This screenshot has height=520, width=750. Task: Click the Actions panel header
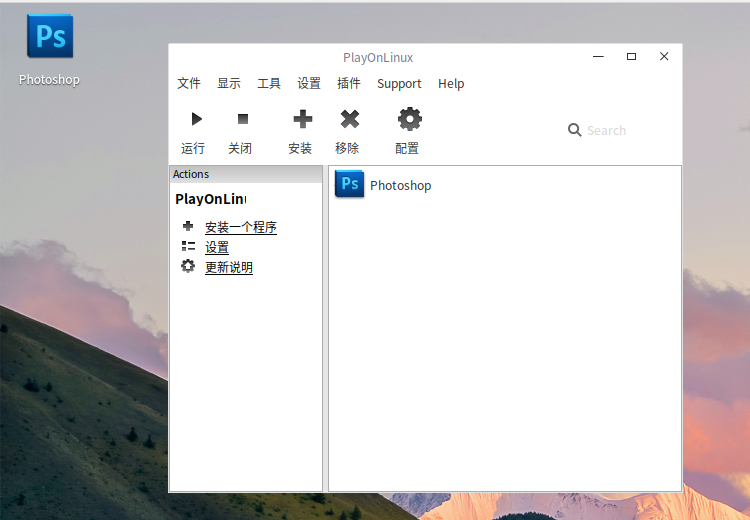246,174
